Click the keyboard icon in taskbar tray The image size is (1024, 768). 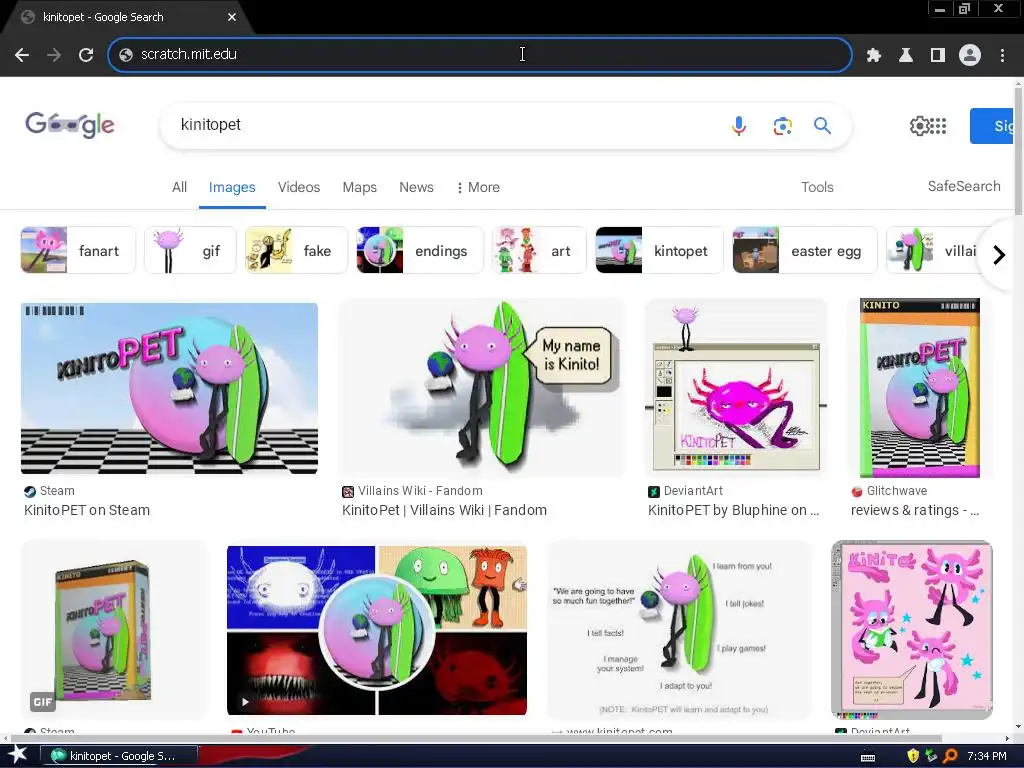(x=868, y=757)
